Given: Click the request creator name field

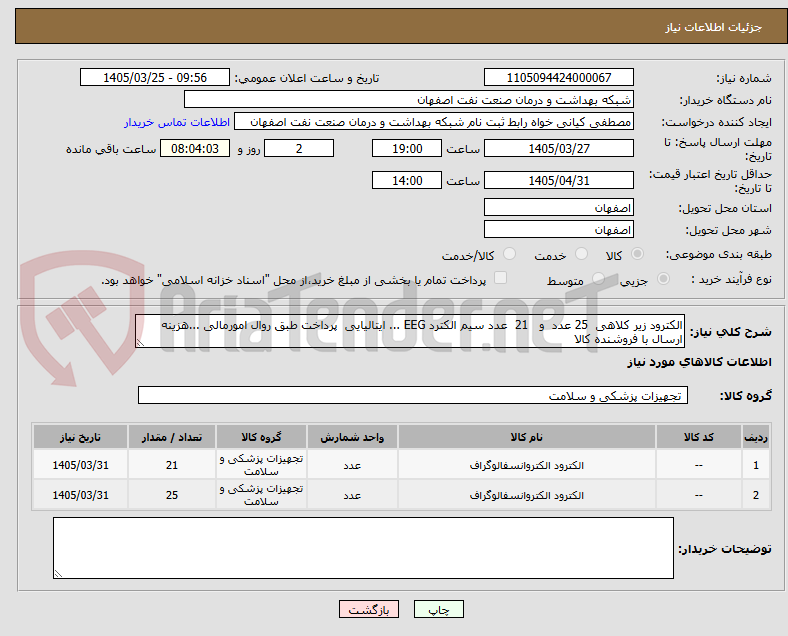Looking at the screenshot, I should (x=434, y=122).
